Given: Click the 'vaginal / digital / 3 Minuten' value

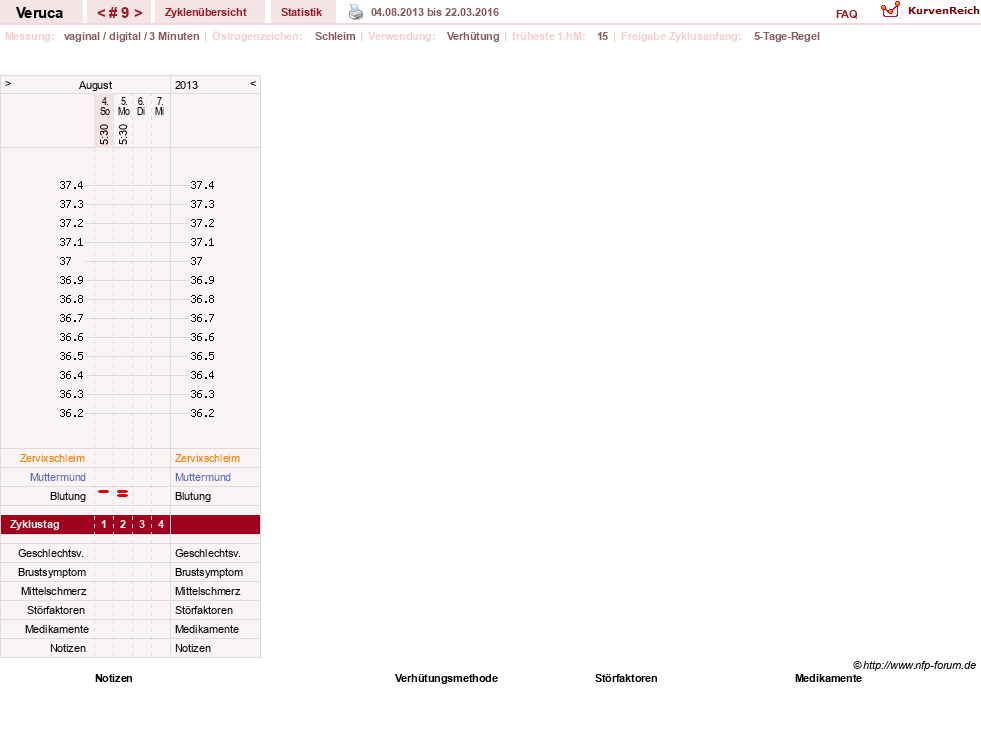Looking at the screenshot, I should pos(131,36).
